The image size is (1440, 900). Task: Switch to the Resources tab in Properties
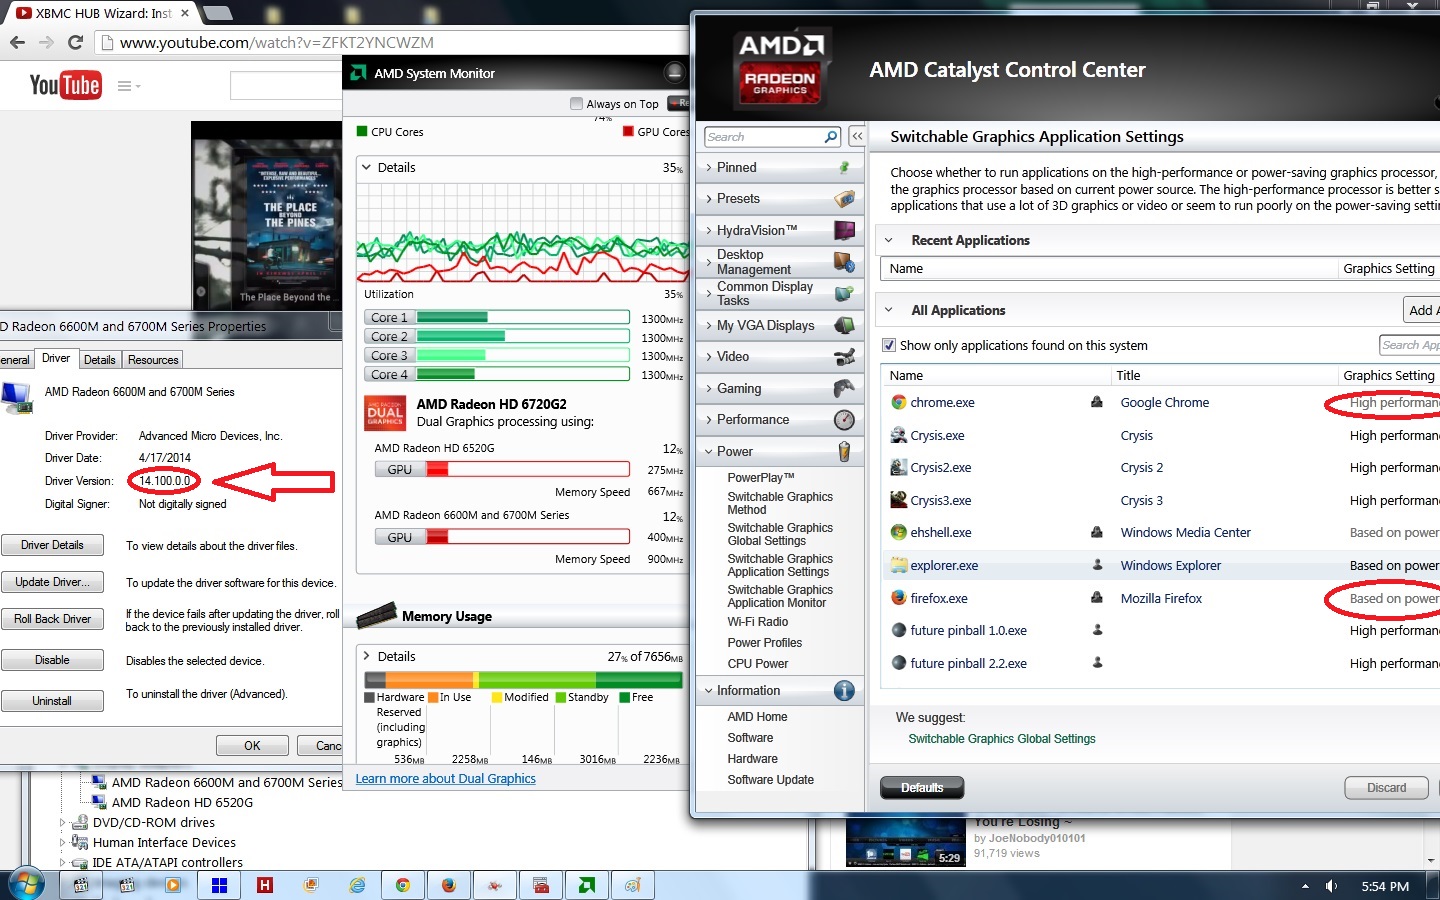[x=153, y=360]
